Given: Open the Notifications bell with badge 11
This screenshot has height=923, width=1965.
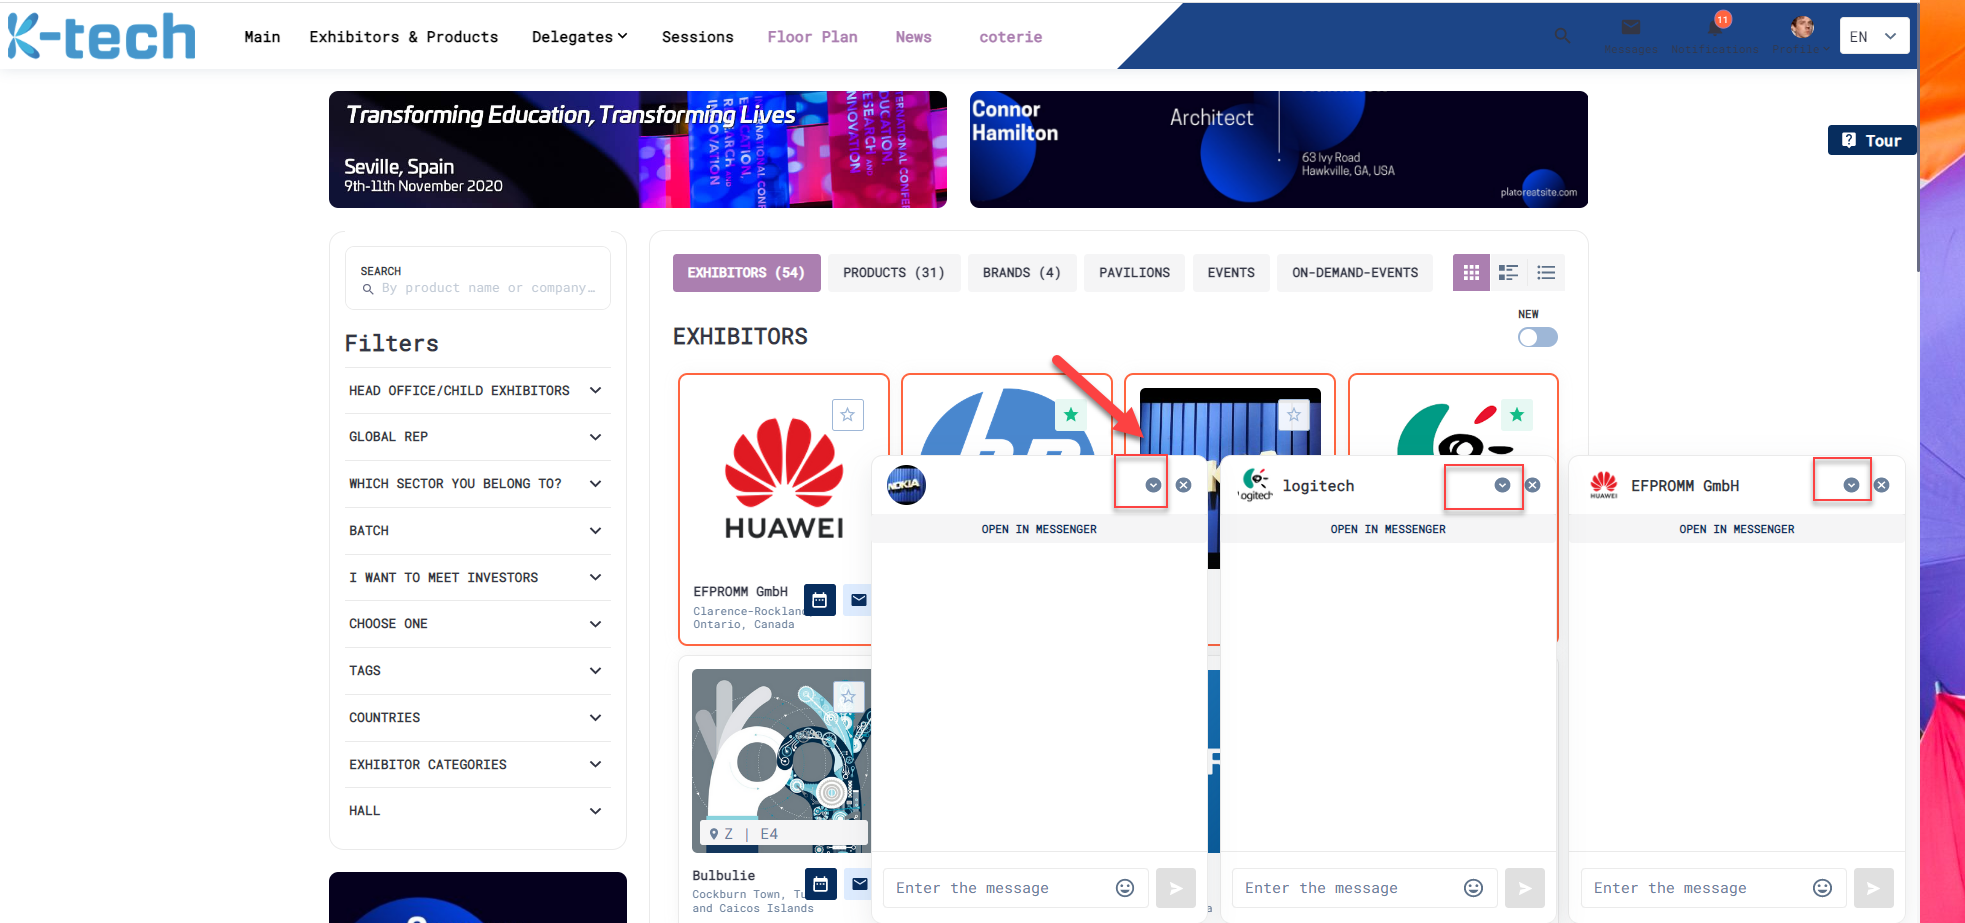Looking at the screenshot, I should tap(1715, 28).
